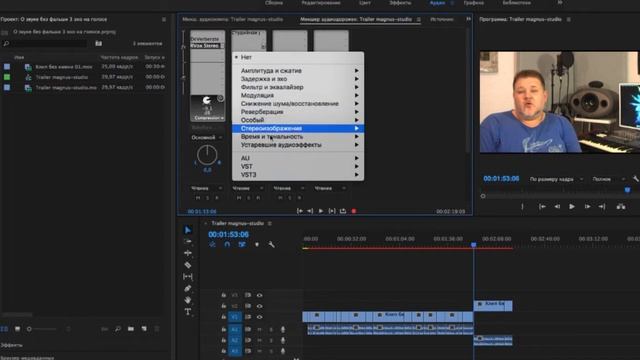Step forward one frame in Program monitor

click(587, 207)
